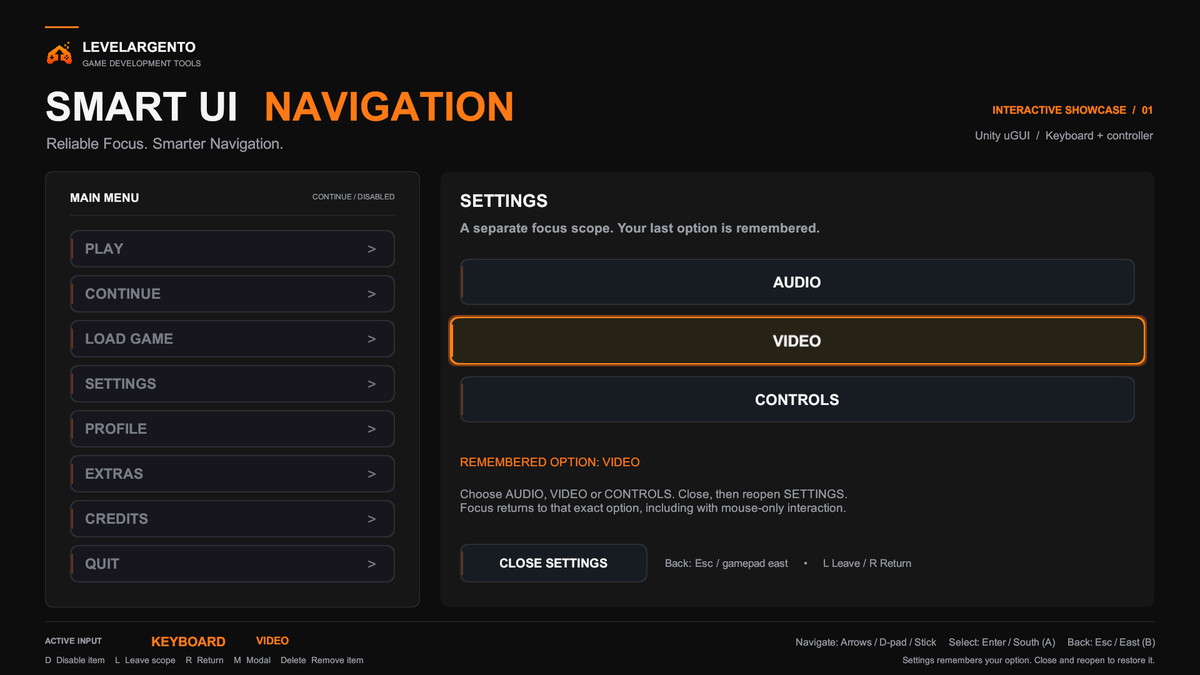
Task: Click 'Unity uGUI / Keyboard + controller' text
Action: 1064,135
